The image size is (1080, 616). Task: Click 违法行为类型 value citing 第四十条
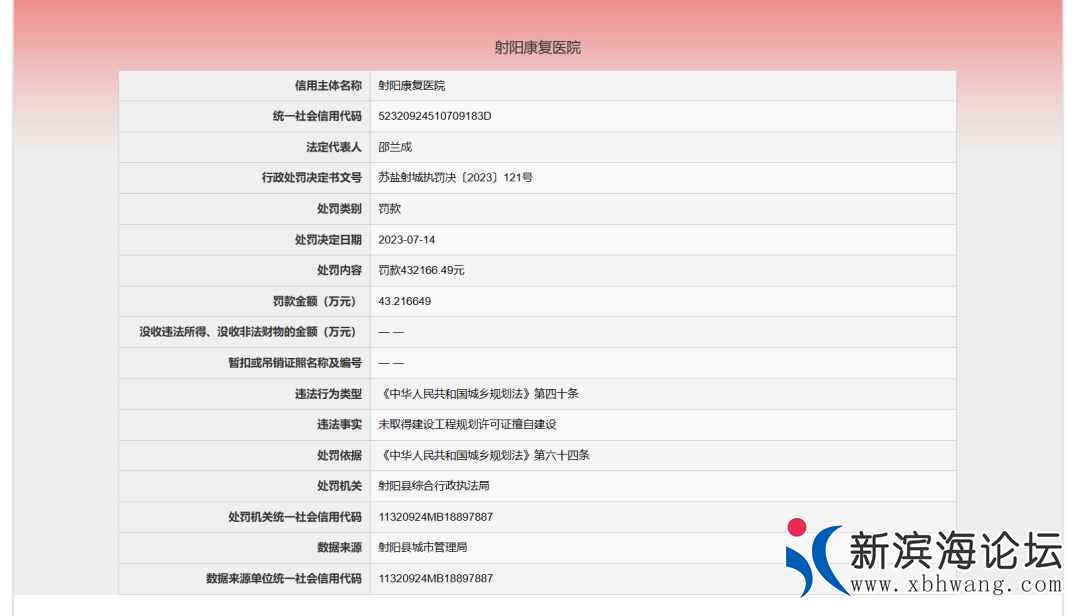click(x=478, y=394)
